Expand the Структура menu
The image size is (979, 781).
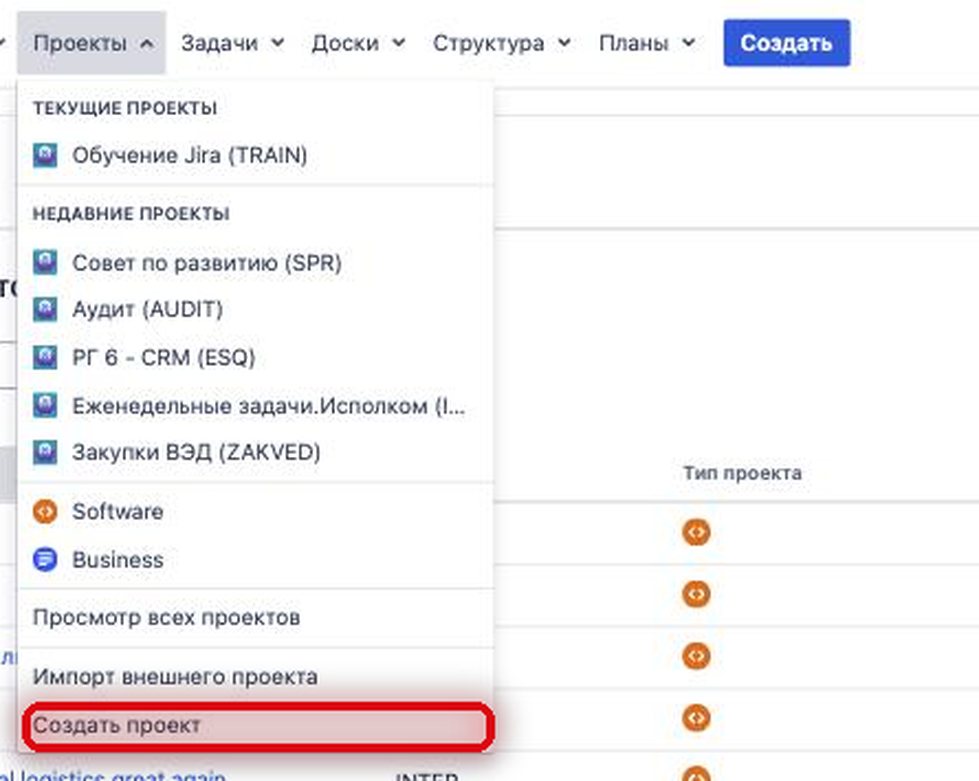(x=501, y=43)
